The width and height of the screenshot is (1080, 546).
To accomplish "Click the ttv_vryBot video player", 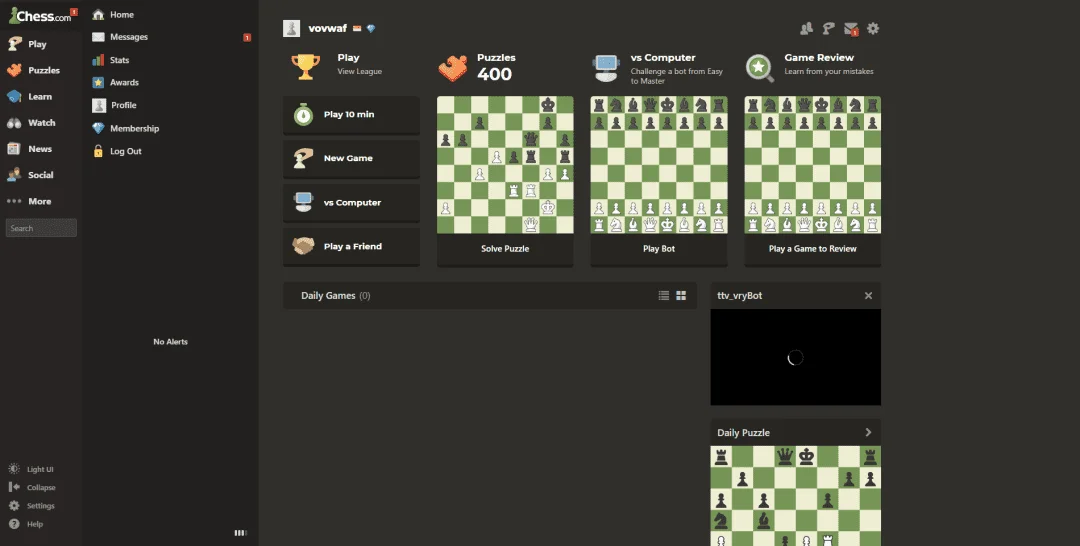I will pyautogui.click(x=796, y=357).
